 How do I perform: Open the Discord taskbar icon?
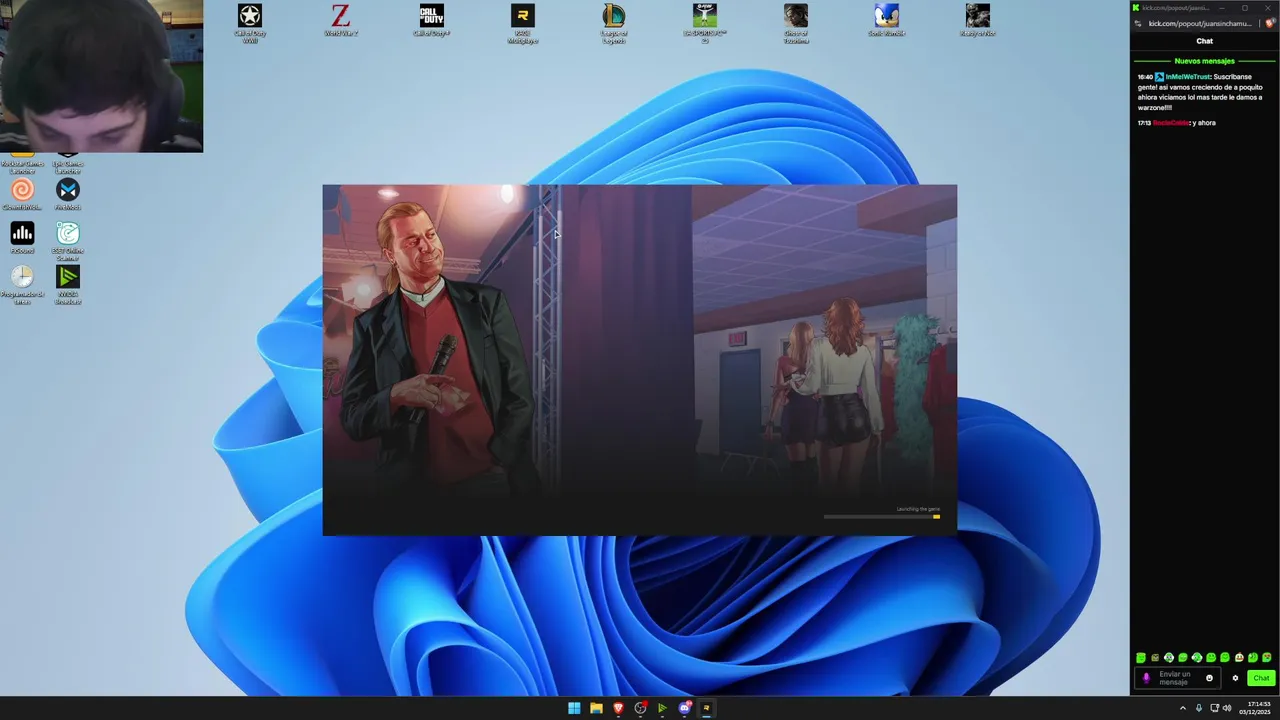684,708
